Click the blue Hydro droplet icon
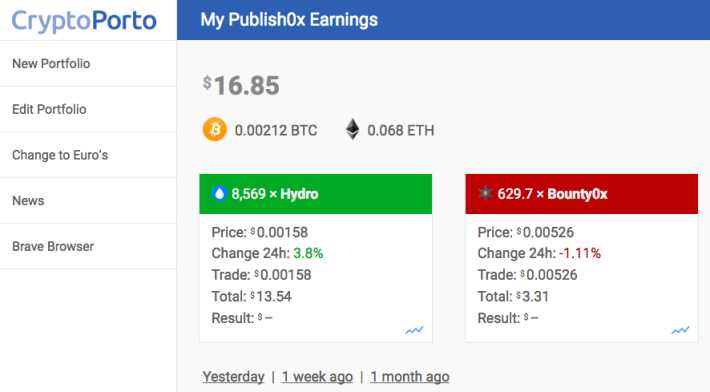Image resolution: width=710 pixels, height=392 pixels. pyautogui.click(x=219, y=194)
